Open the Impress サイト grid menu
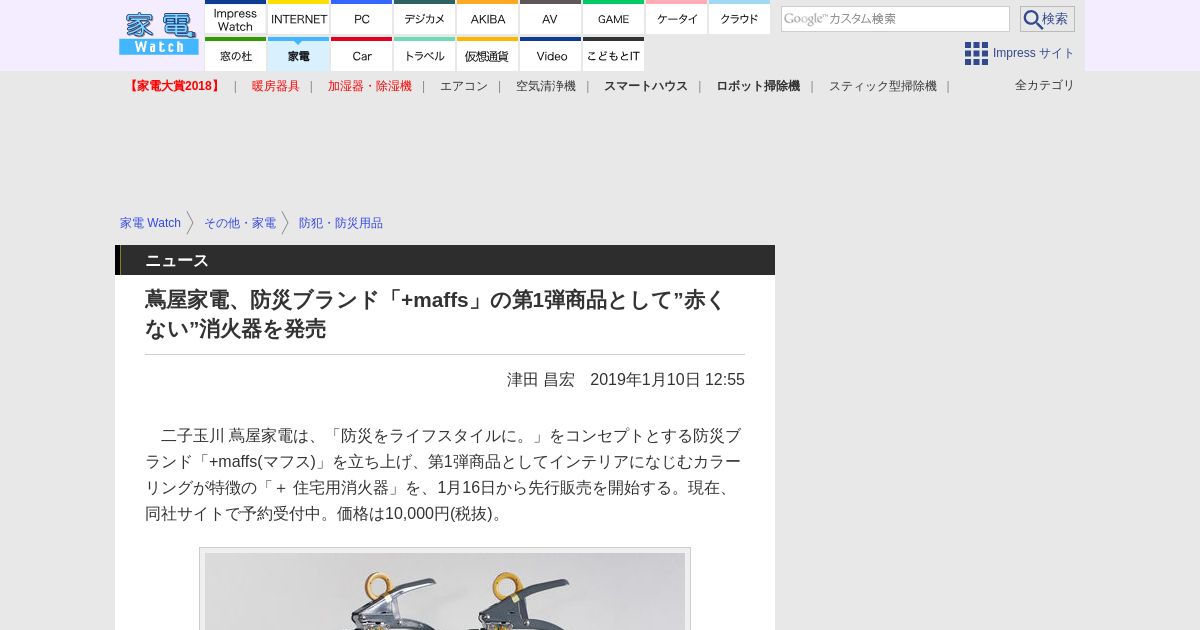This screenshot has width=1200, height=630. click(x=1019, y=53)
